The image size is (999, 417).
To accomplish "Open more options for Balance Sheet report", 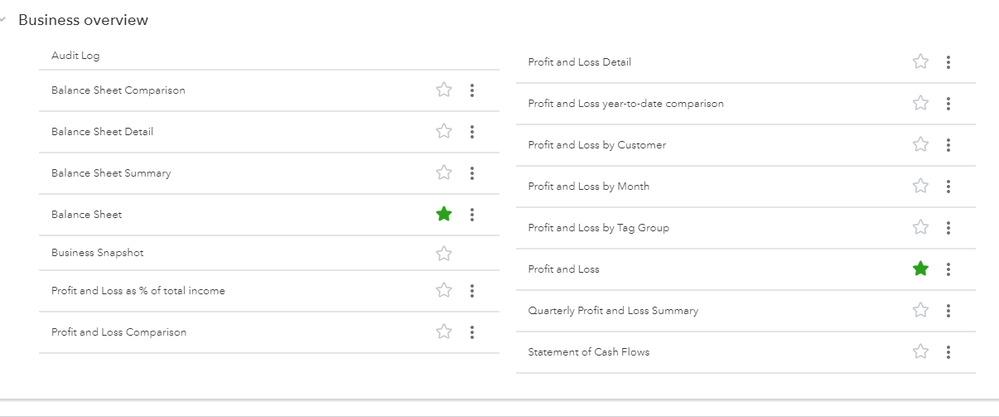I will tap(472, 214).
